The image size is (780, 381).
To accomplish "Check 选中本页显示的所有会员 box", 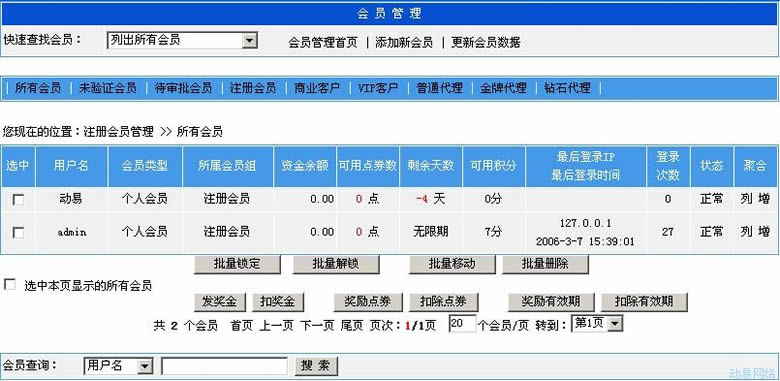I will (9, 285).
